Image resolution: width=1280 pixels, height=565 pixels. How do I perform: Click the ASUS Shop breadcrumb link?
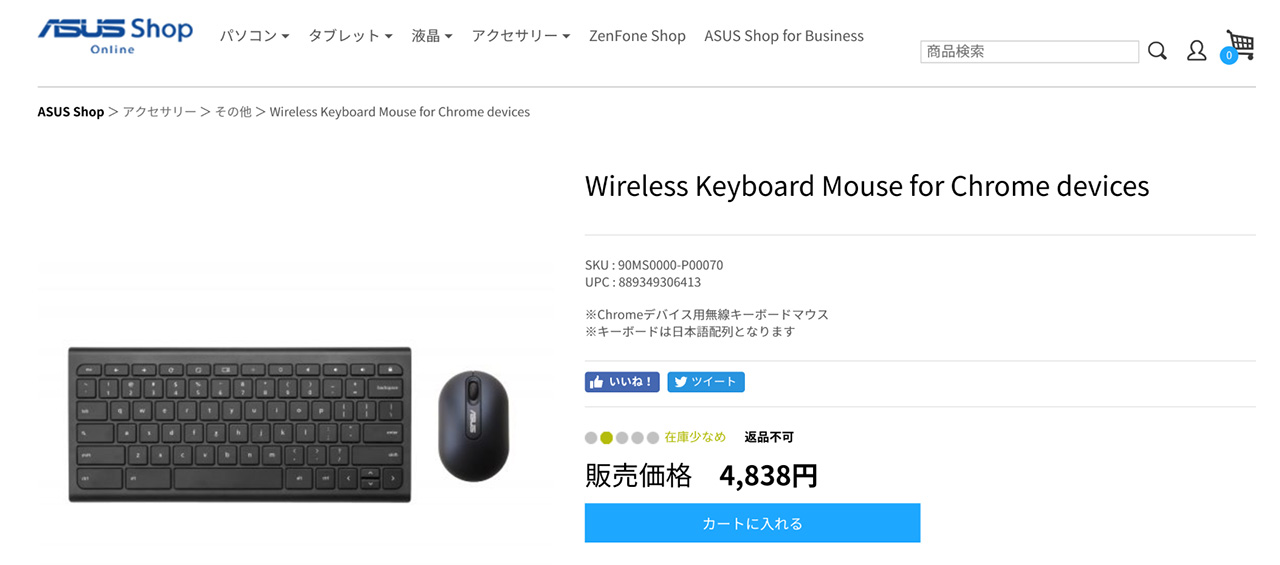click(71, 112)
